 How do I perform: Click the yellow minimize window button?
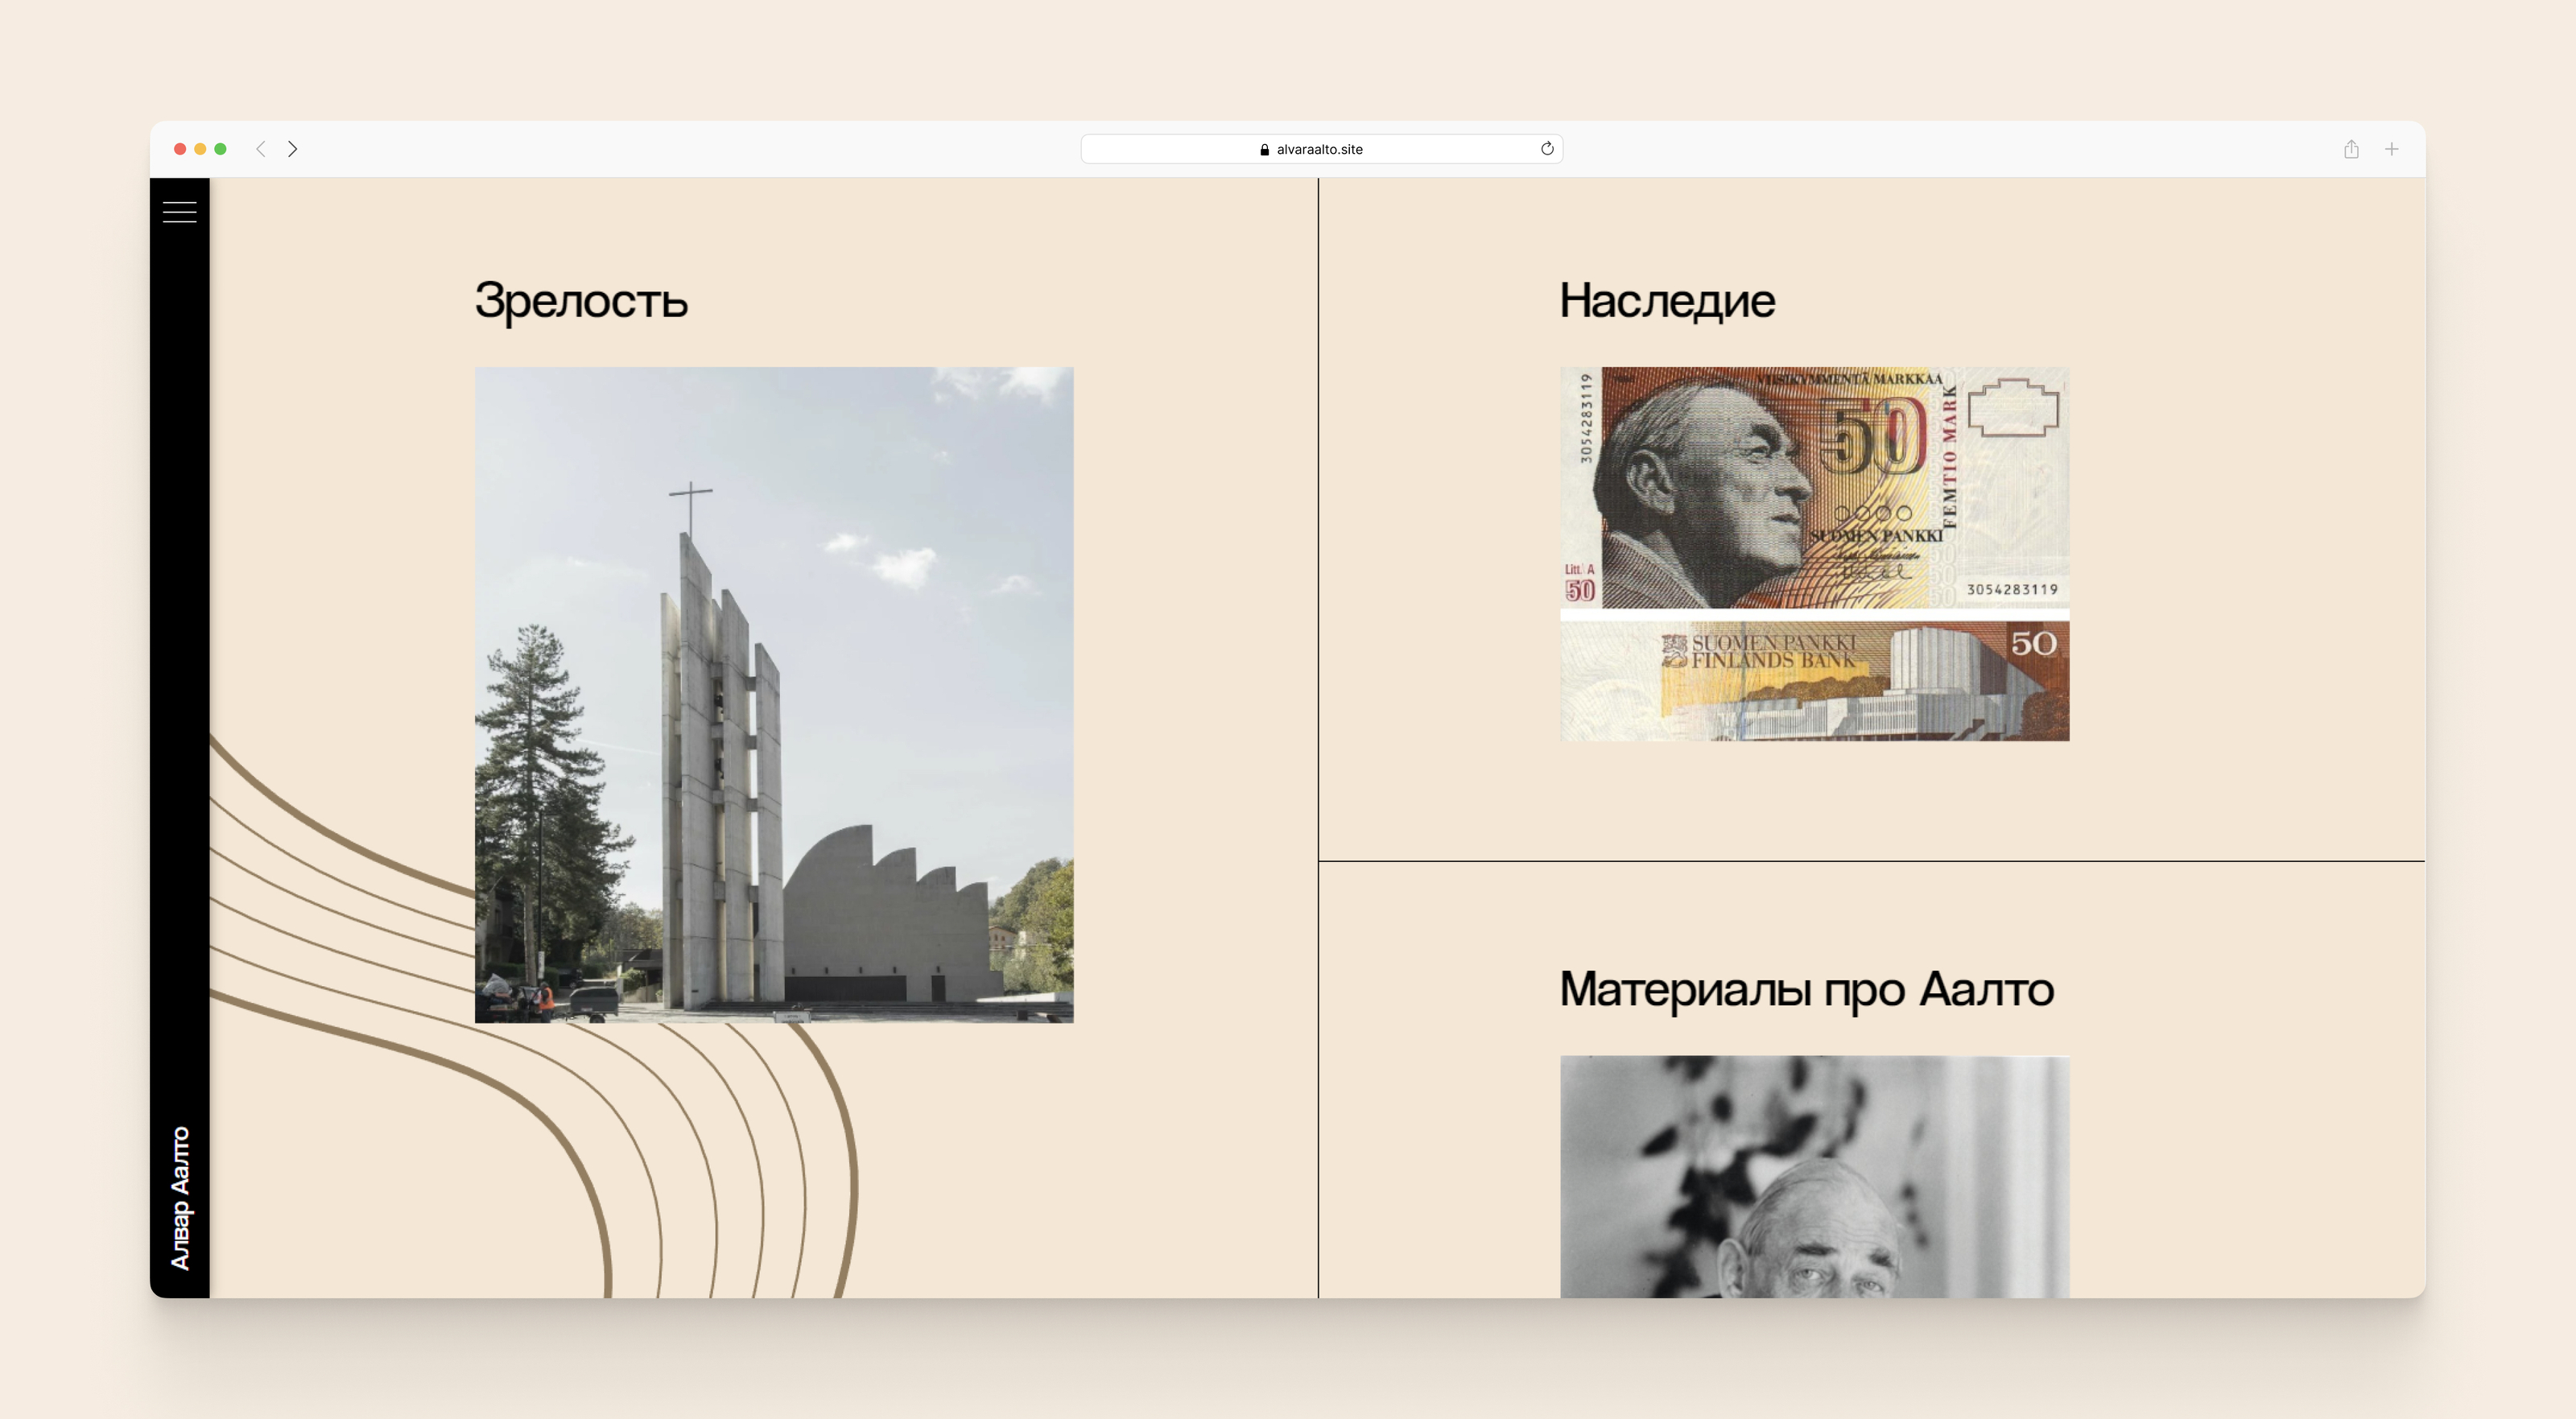pos(200,149)
